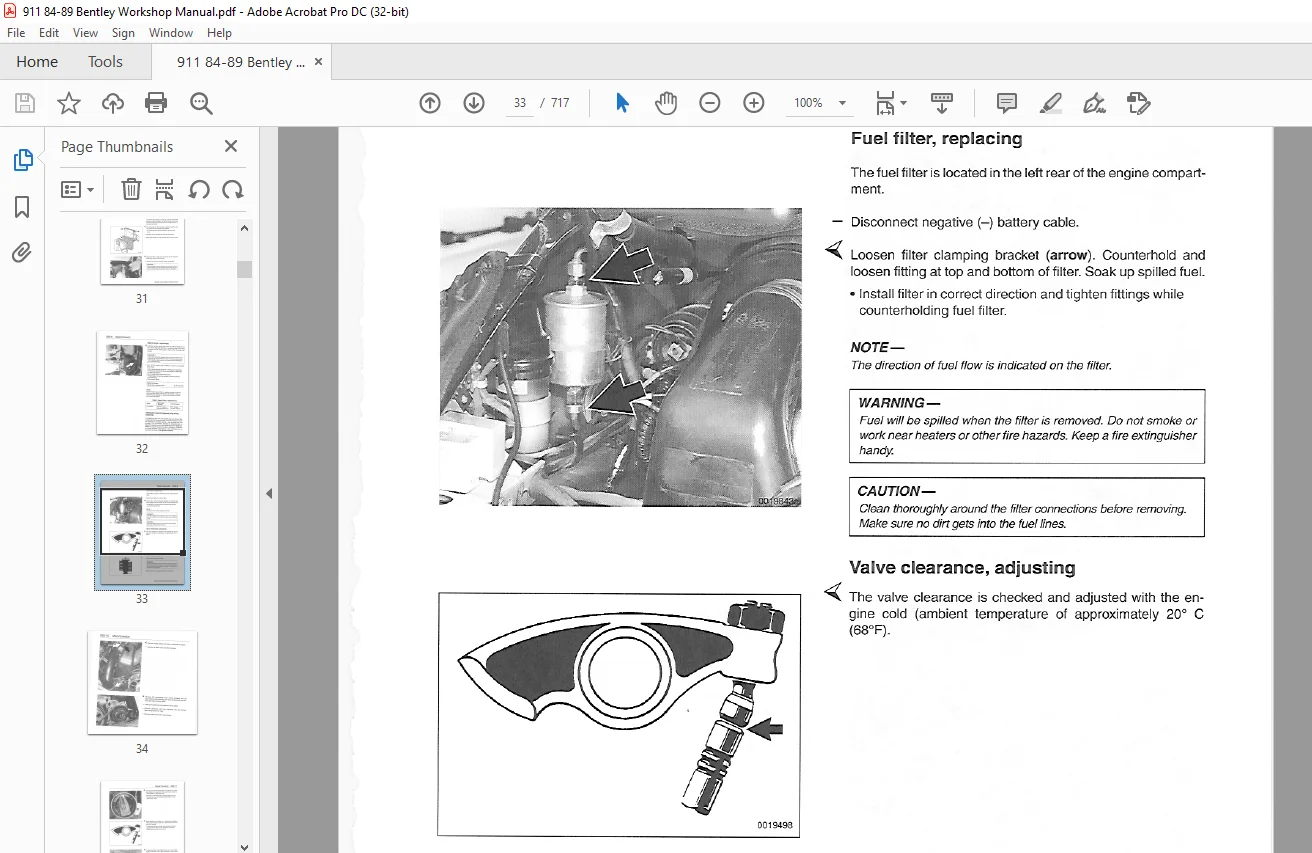The image size is (1312, 853).
Task: Open the Window menu
Action: pyautogui.click(x=171, y=33)
